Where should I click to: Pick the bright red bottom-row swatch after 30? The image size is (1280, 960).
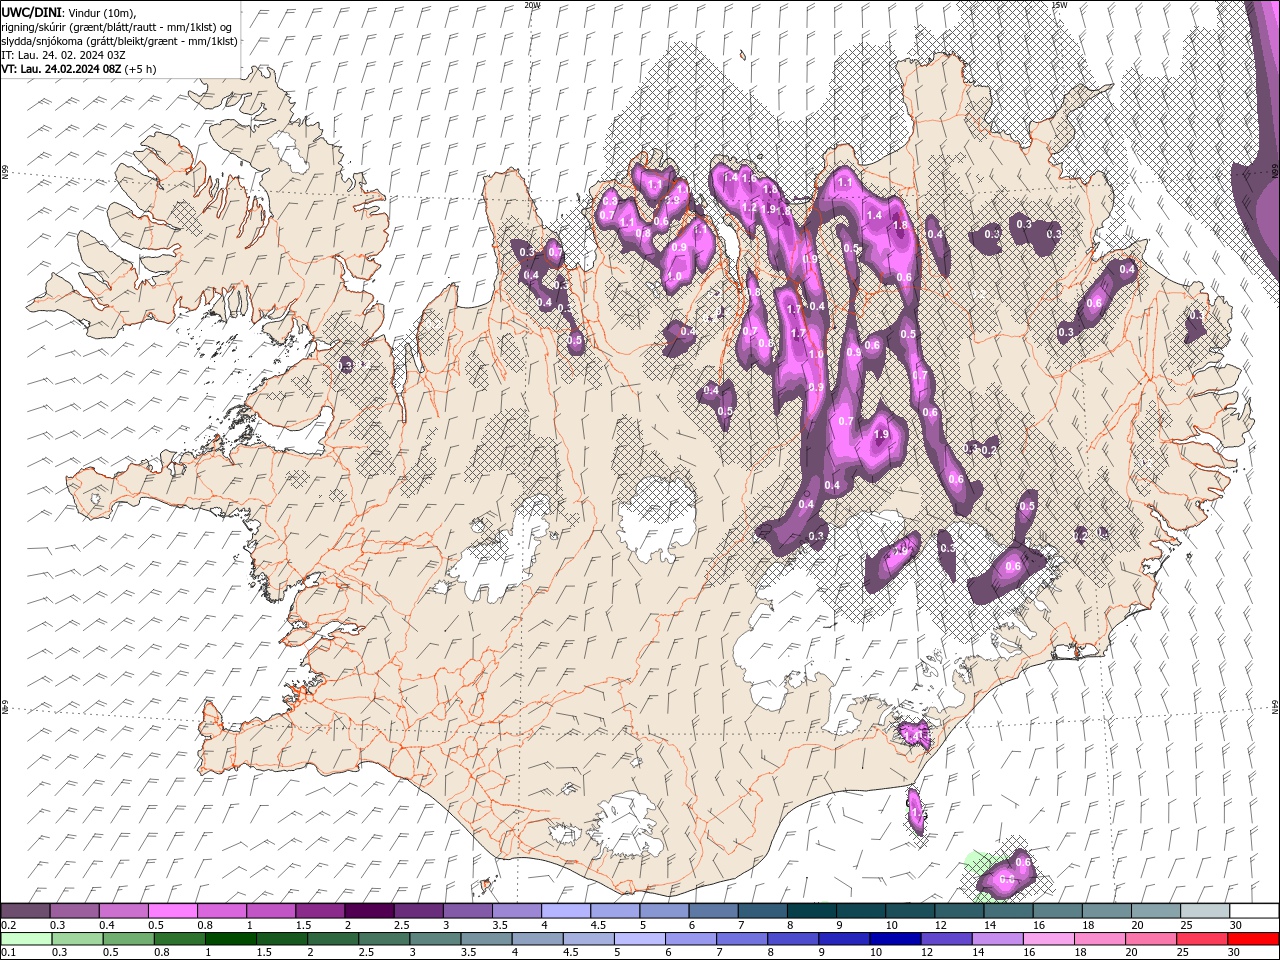point(1254,939)
